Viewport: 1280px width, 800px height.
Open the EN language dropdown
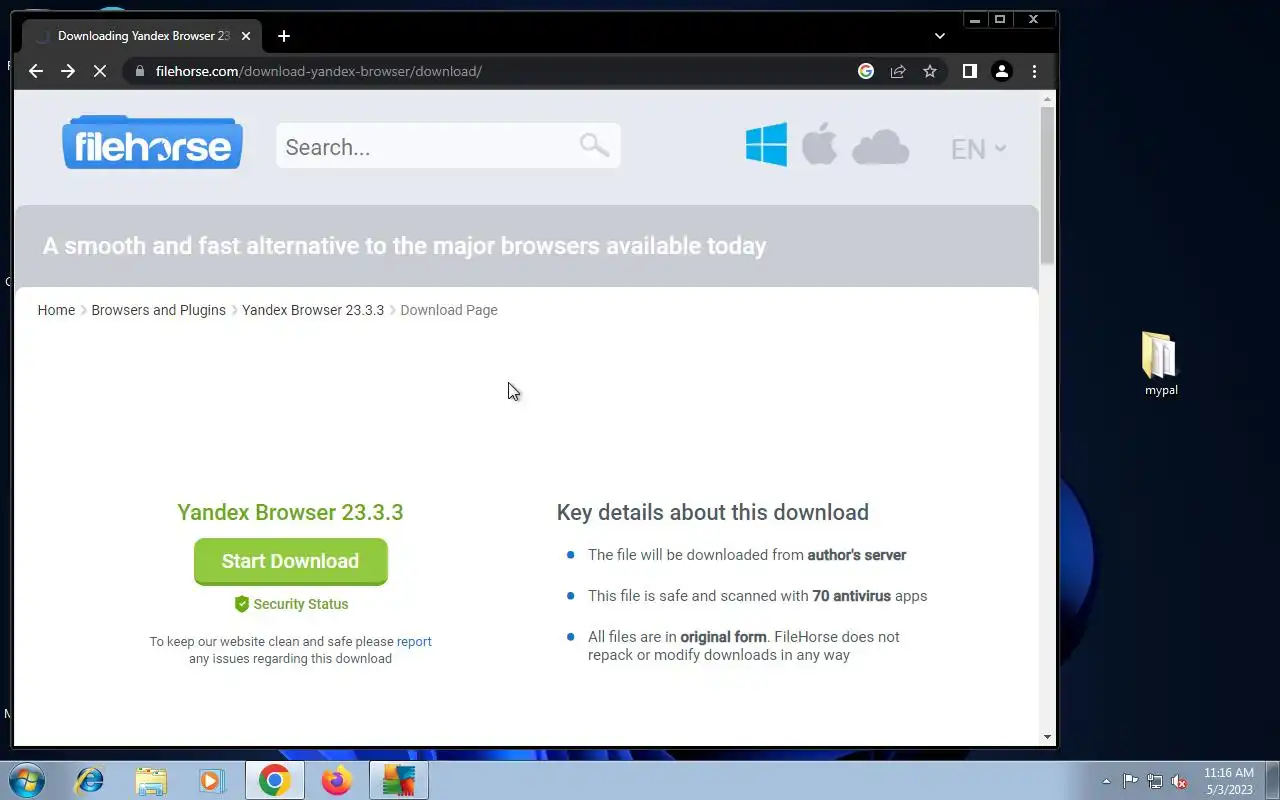(978, 149)
